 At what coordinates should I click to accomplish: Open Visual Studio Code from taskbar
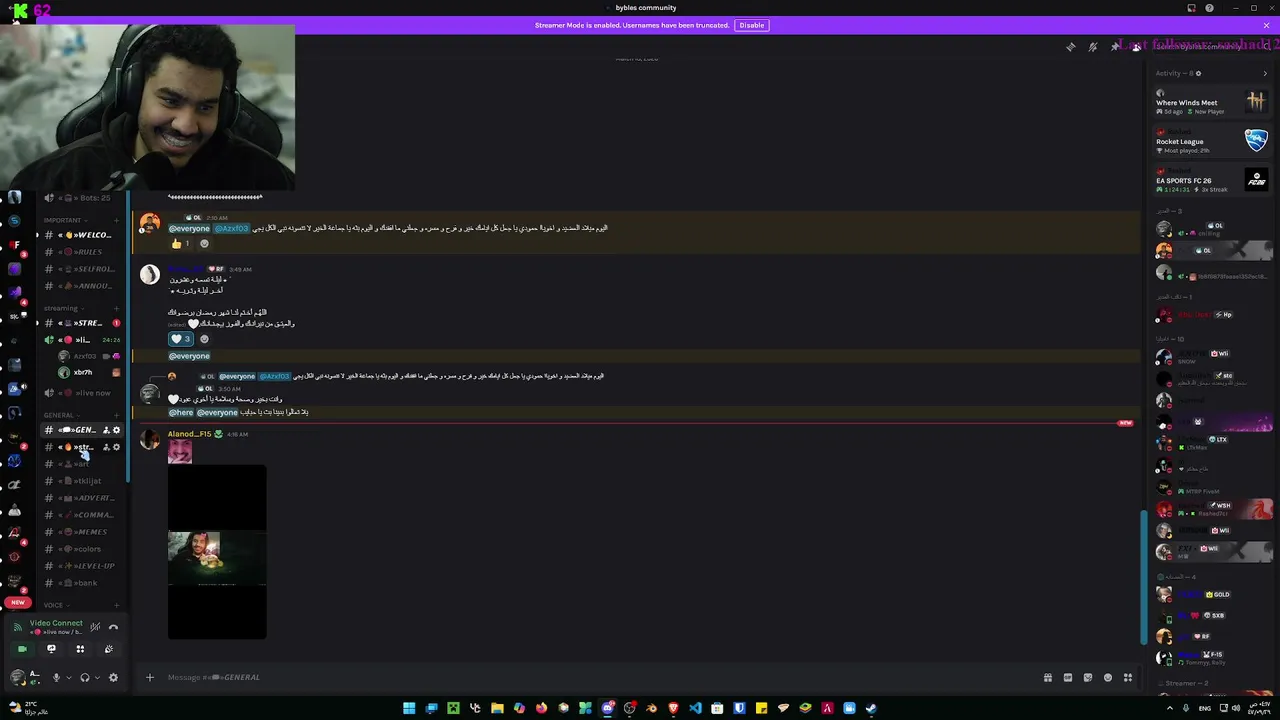point(695,708)
